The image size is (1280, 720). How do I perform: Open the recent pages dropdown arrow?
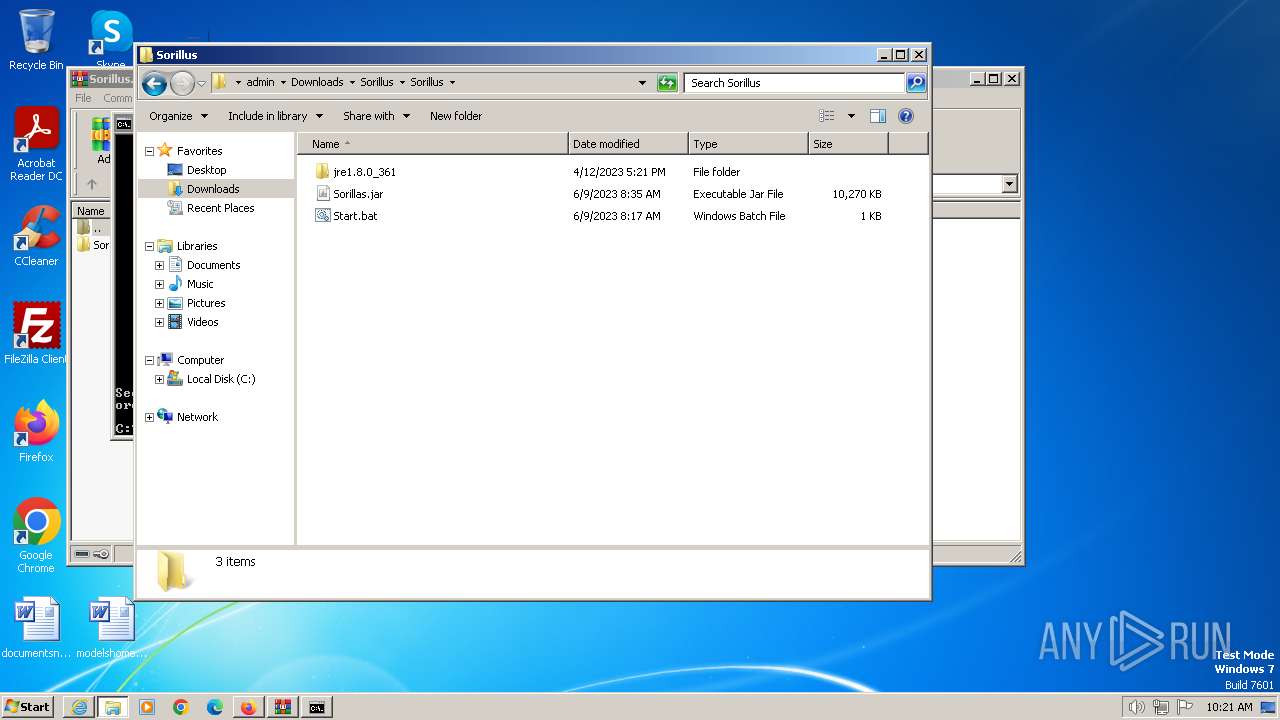tap(201, 83)
